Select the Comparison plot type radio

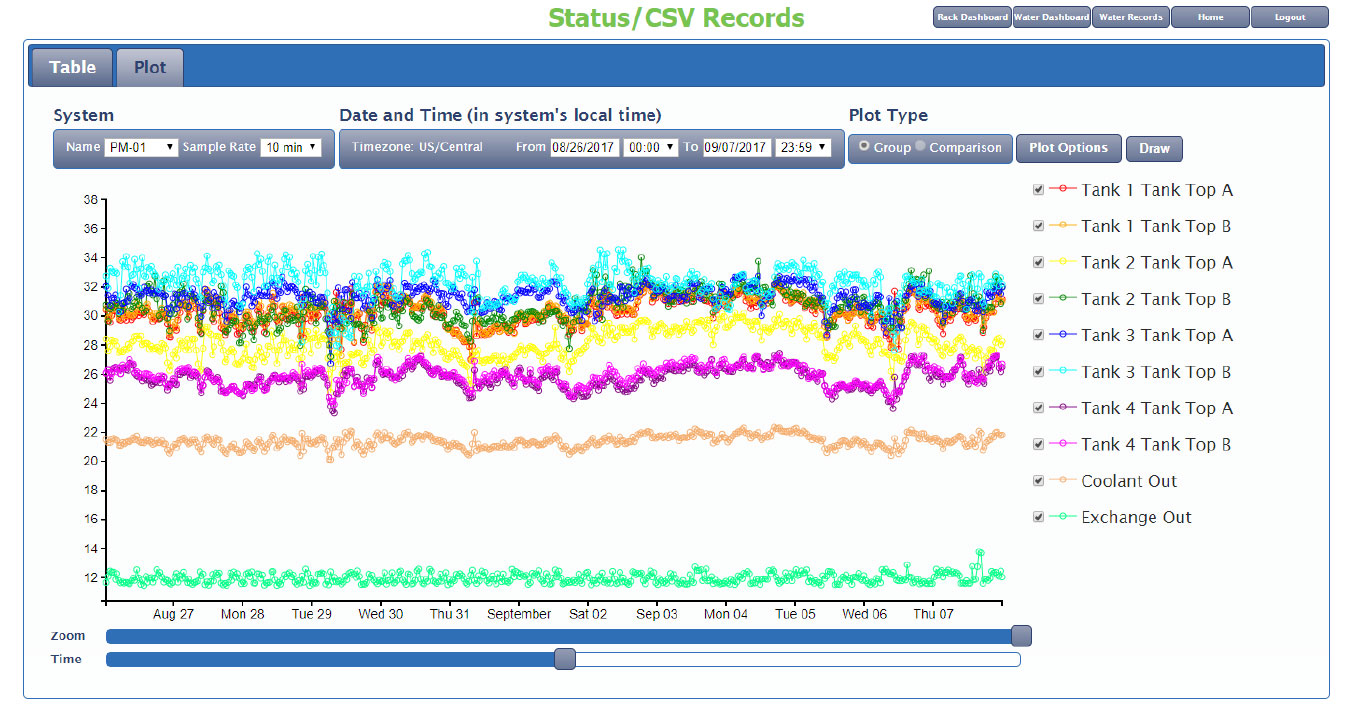coord(921,146)
